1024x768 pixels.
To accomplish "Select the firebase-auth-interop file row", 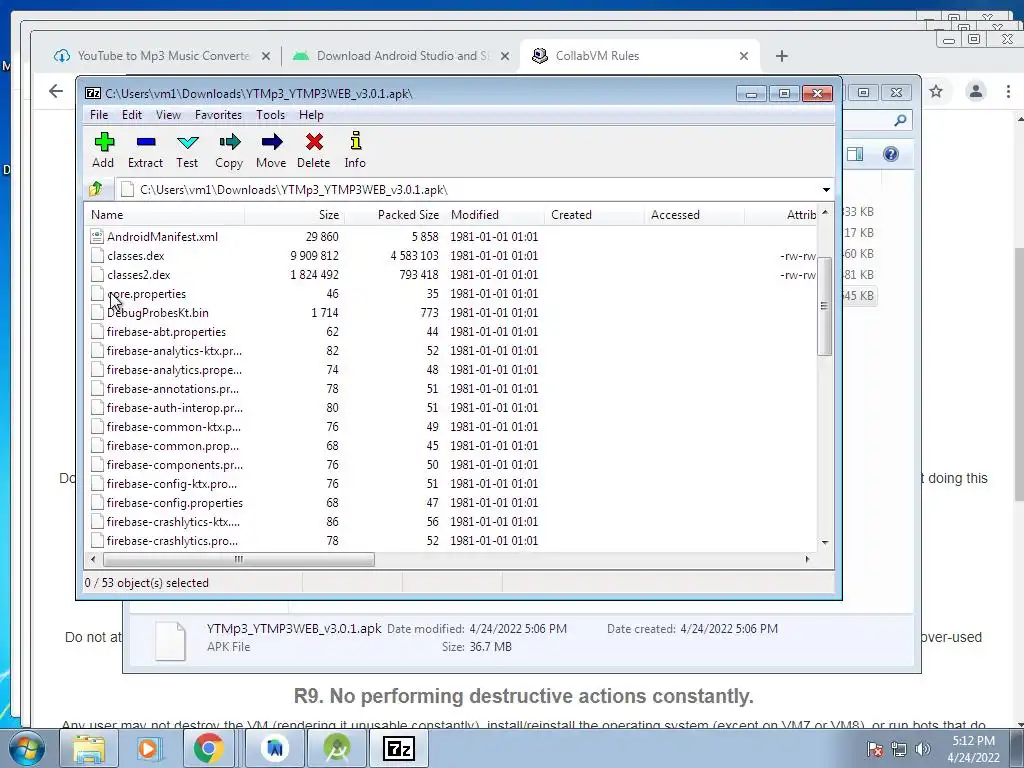I will pos(451,408).
